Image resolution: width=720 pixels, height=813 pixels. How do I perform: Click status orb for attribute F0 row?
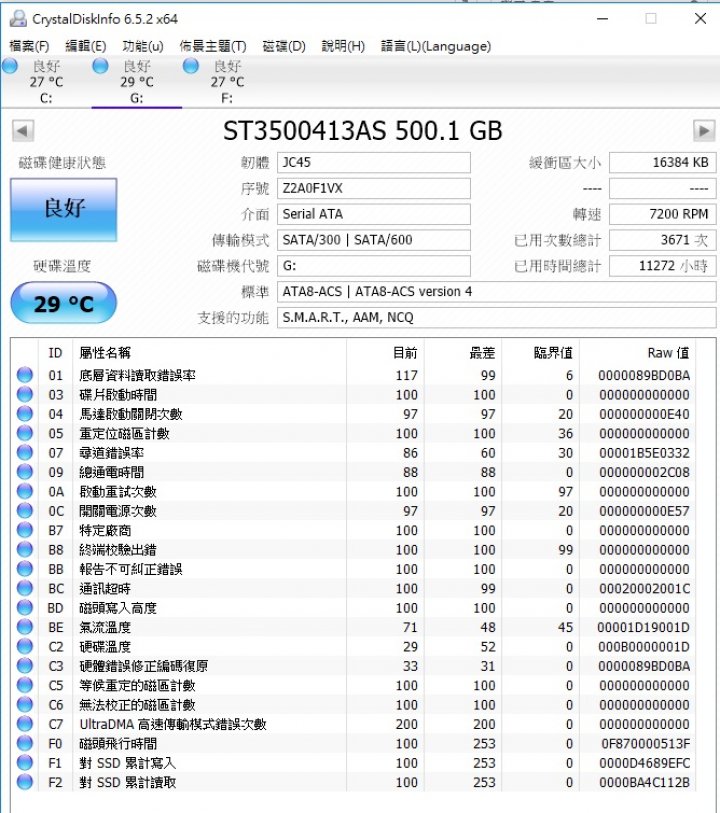tap(24, 743)
